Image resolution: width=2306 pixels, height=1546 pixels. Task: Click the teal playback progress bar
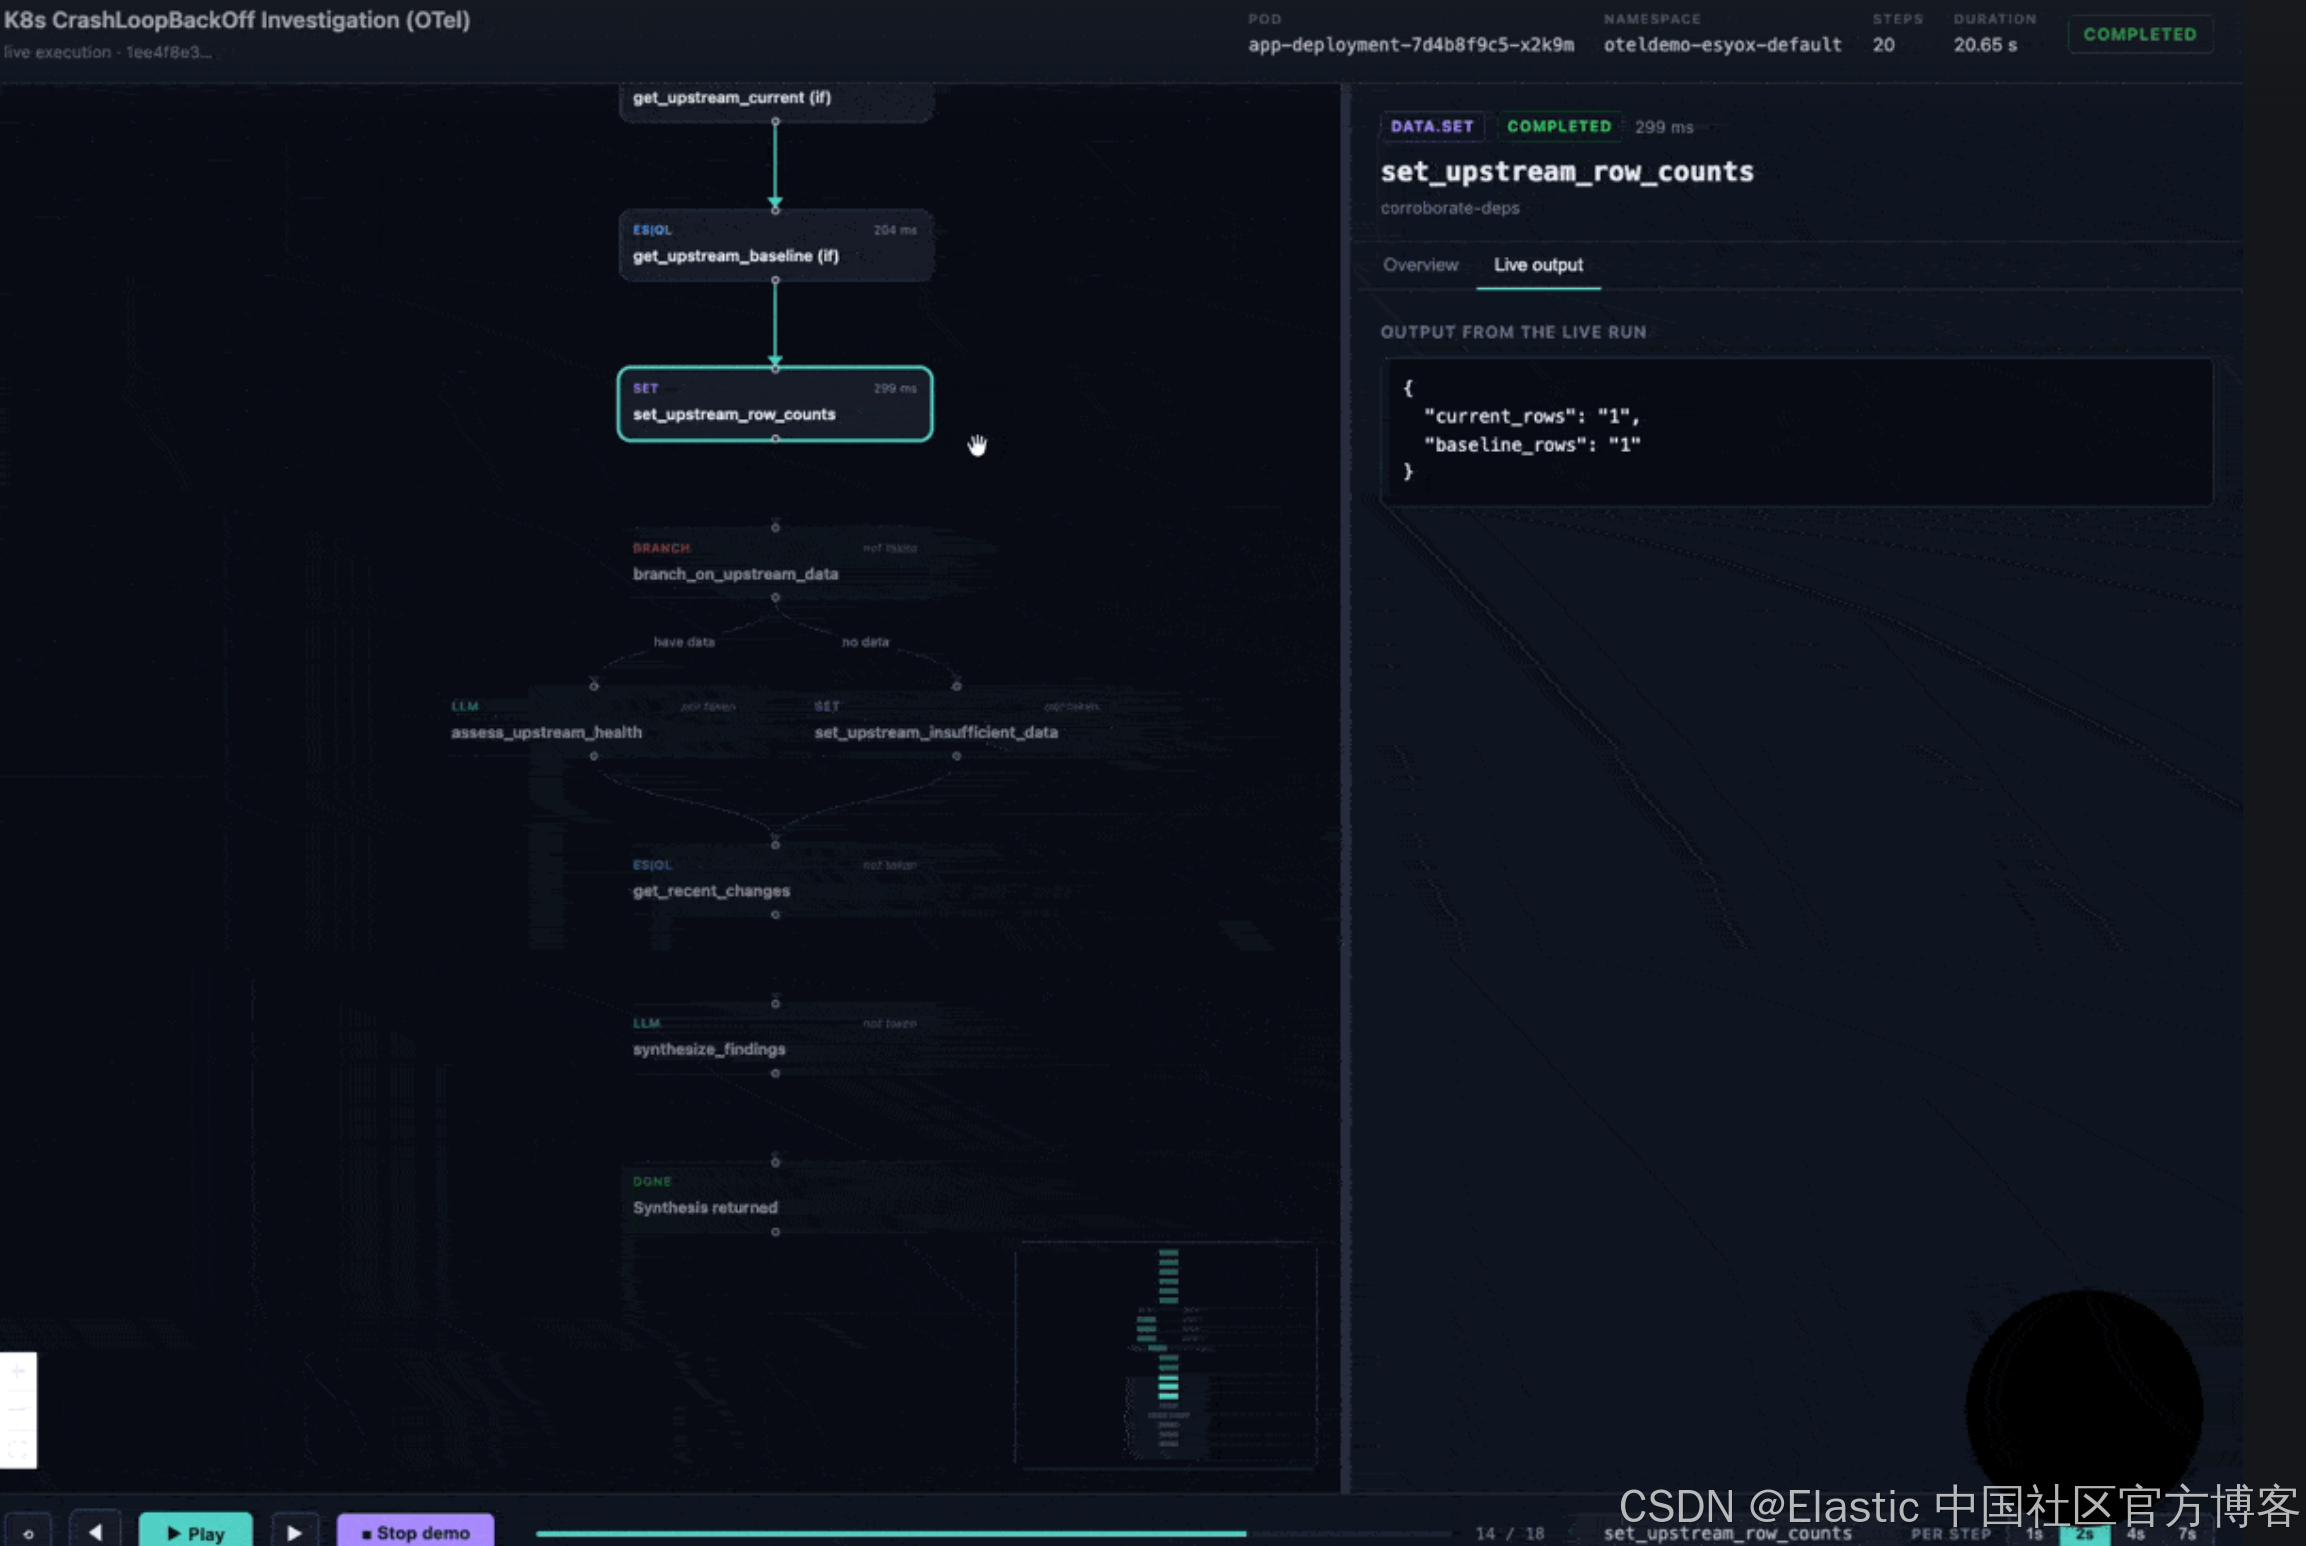pos(890,1533)
